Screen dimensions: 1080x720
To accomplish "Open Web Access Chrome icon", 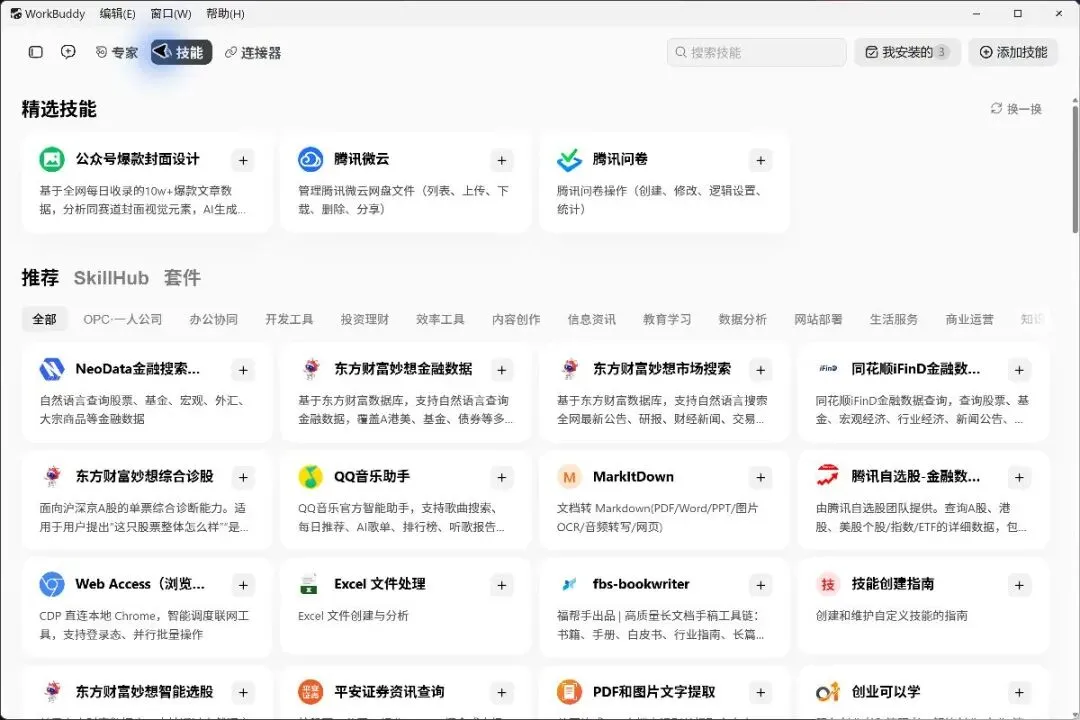I will (52, 584).
